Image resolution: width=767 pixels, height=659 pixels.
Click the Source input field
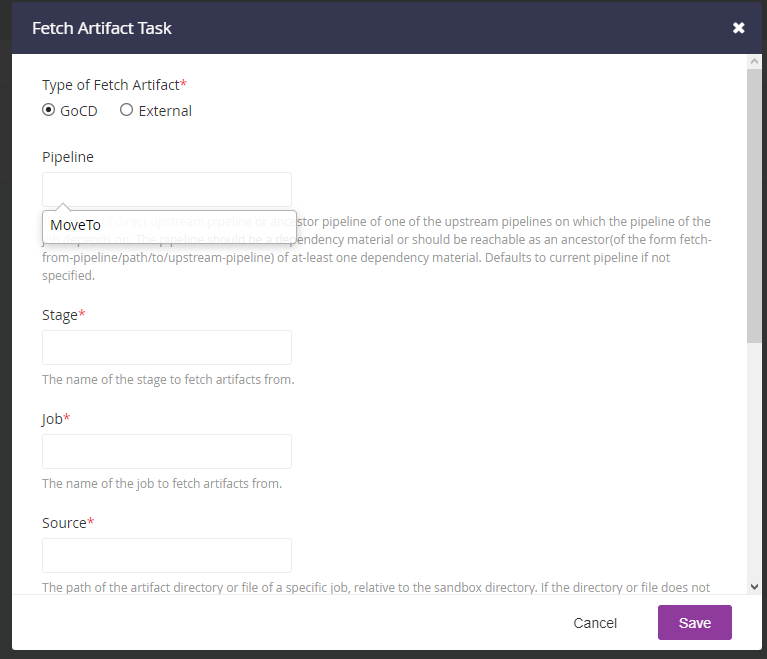point(167,556)
